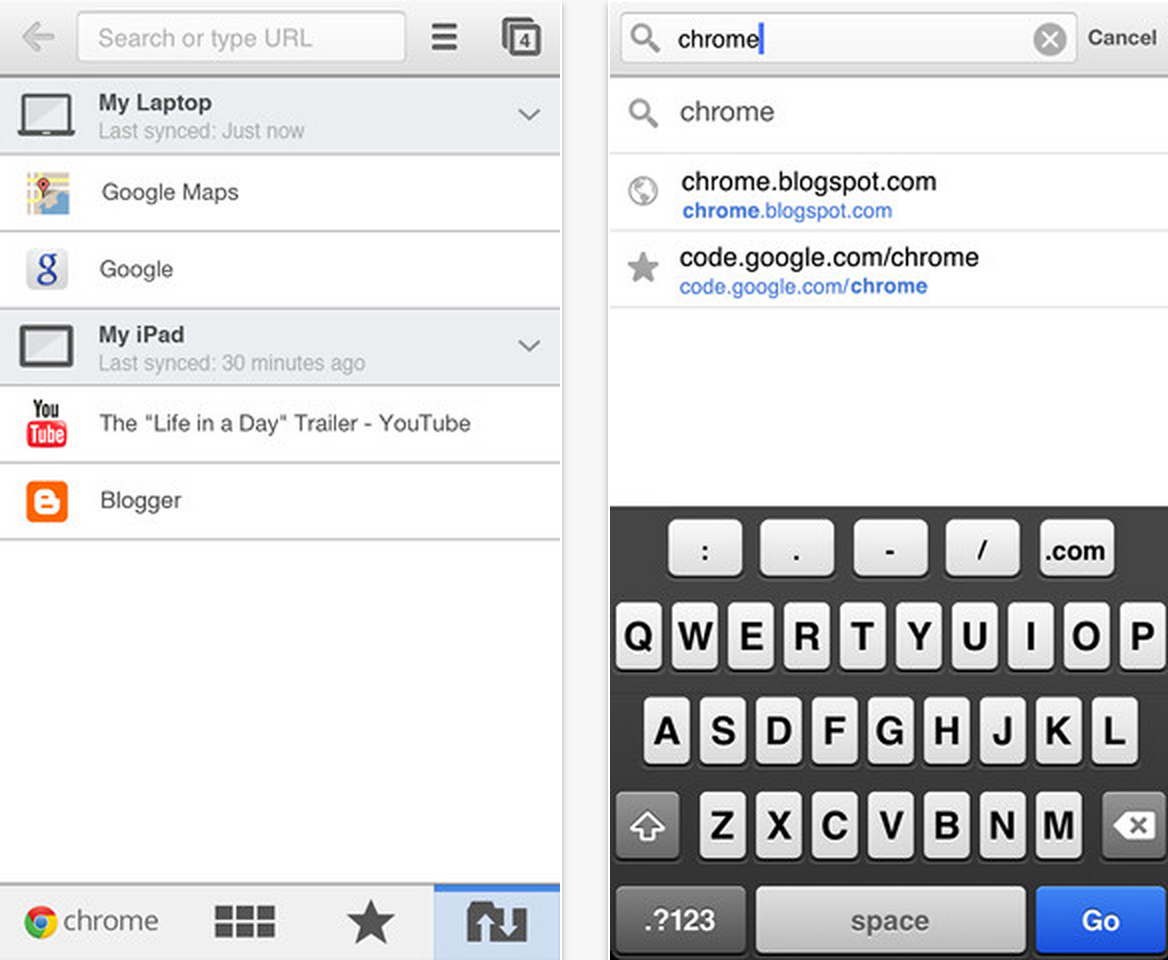1168x960 pixels.
Task: Cancel the omnibox search
Action: 1122,37
